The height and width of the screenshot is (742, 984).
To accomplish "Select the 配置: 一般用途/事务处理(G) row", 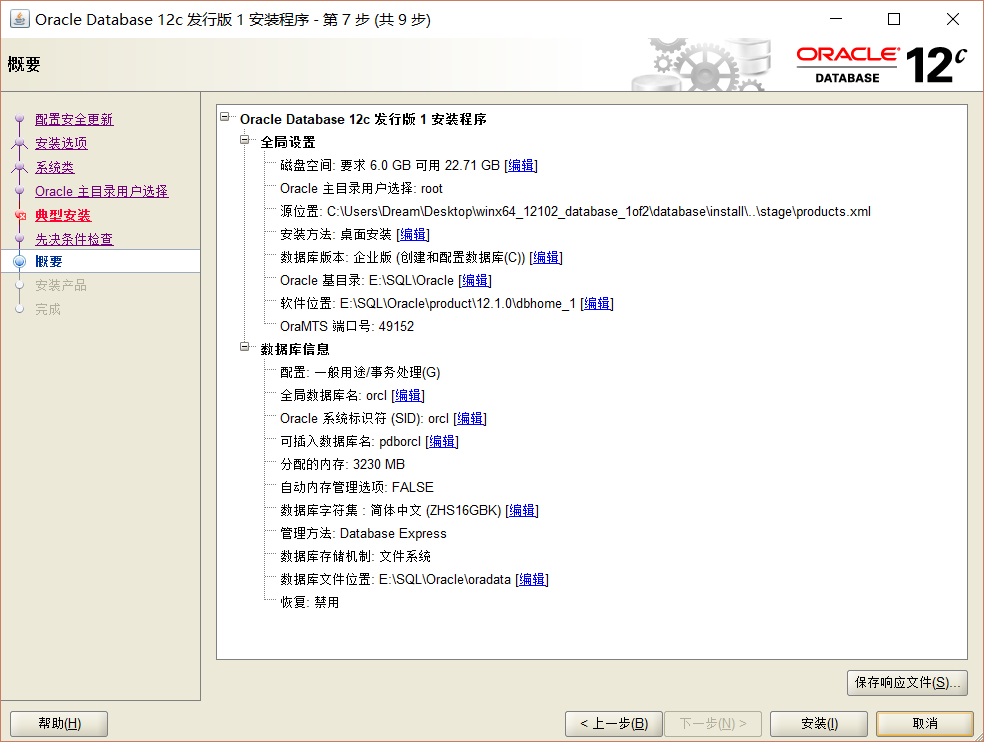I will [360, 372].
